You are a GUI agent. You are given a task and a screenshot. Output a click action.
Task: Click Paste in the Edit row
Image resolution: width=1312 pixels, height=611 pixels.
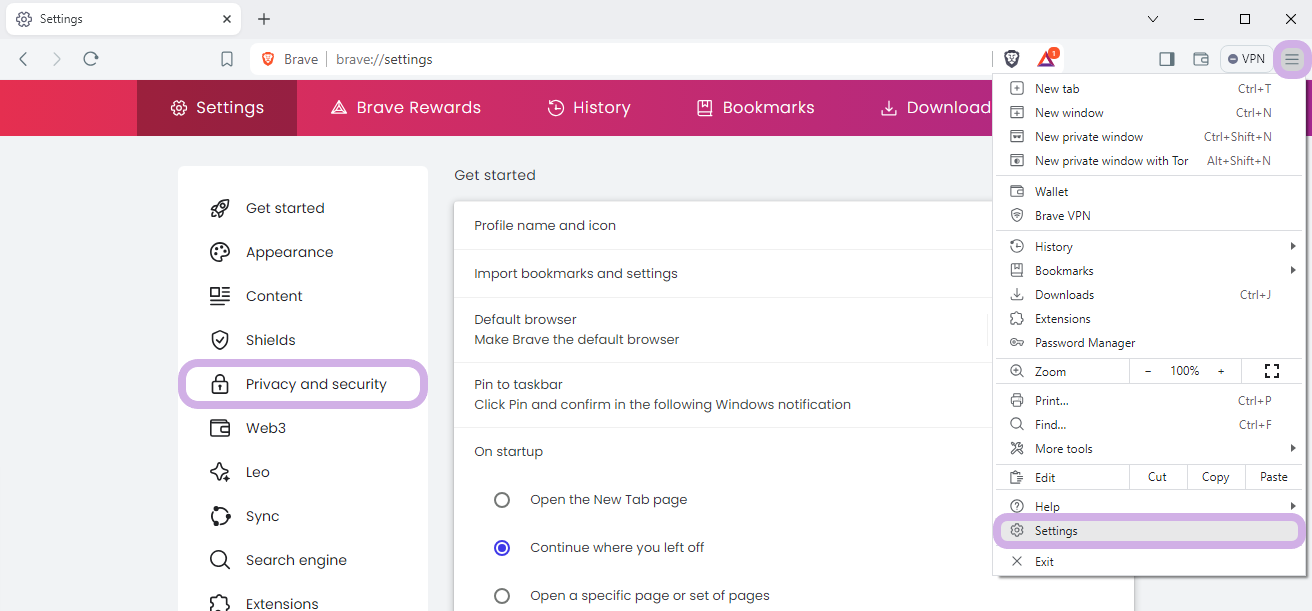click(1274, 477)
